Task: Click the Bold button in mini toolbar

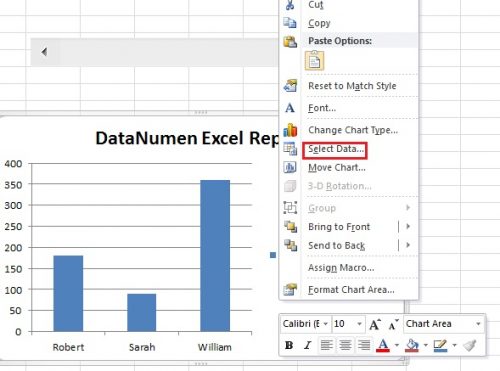Action: pyautogui.click(x=289, y=345)
